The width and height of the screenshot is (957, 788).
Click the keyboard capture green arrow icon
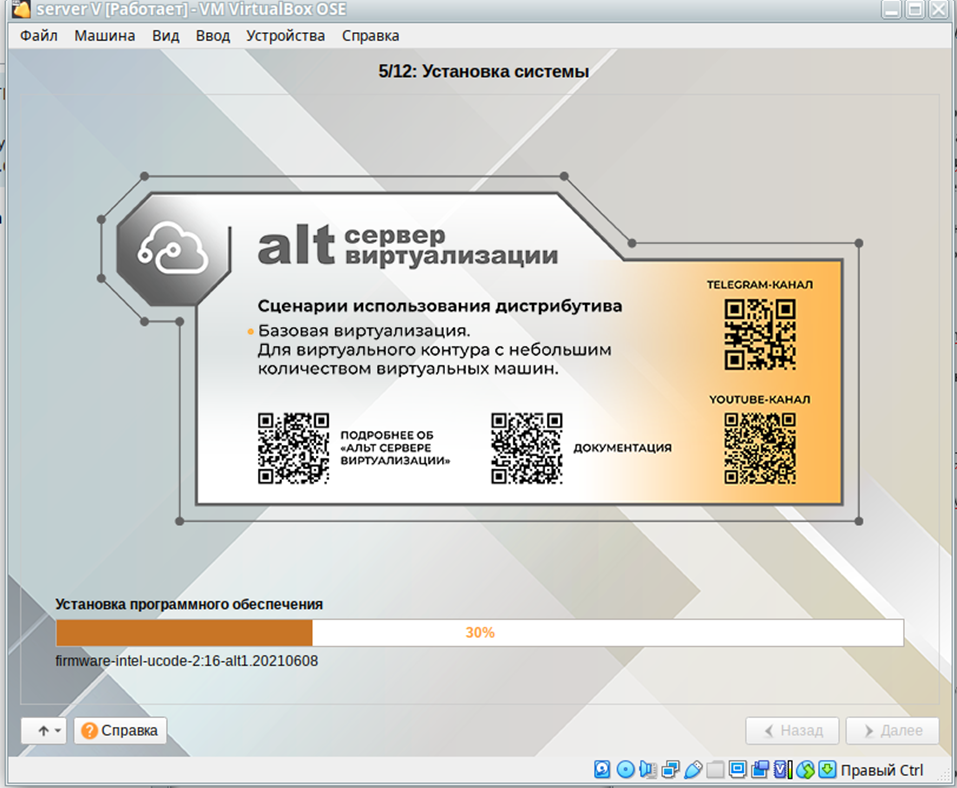[827, 769]
